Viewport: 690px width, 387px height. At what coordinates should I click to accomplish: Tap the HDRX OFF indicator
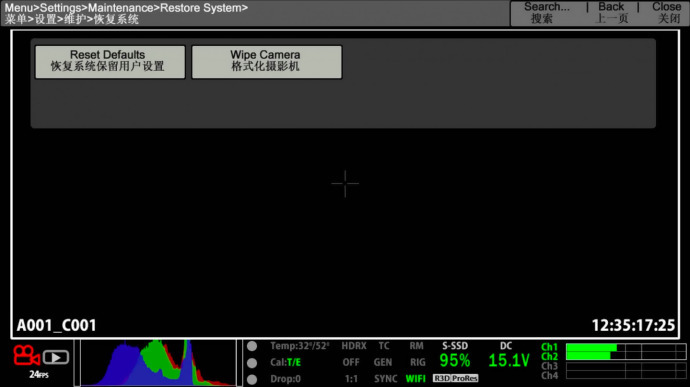353,354
